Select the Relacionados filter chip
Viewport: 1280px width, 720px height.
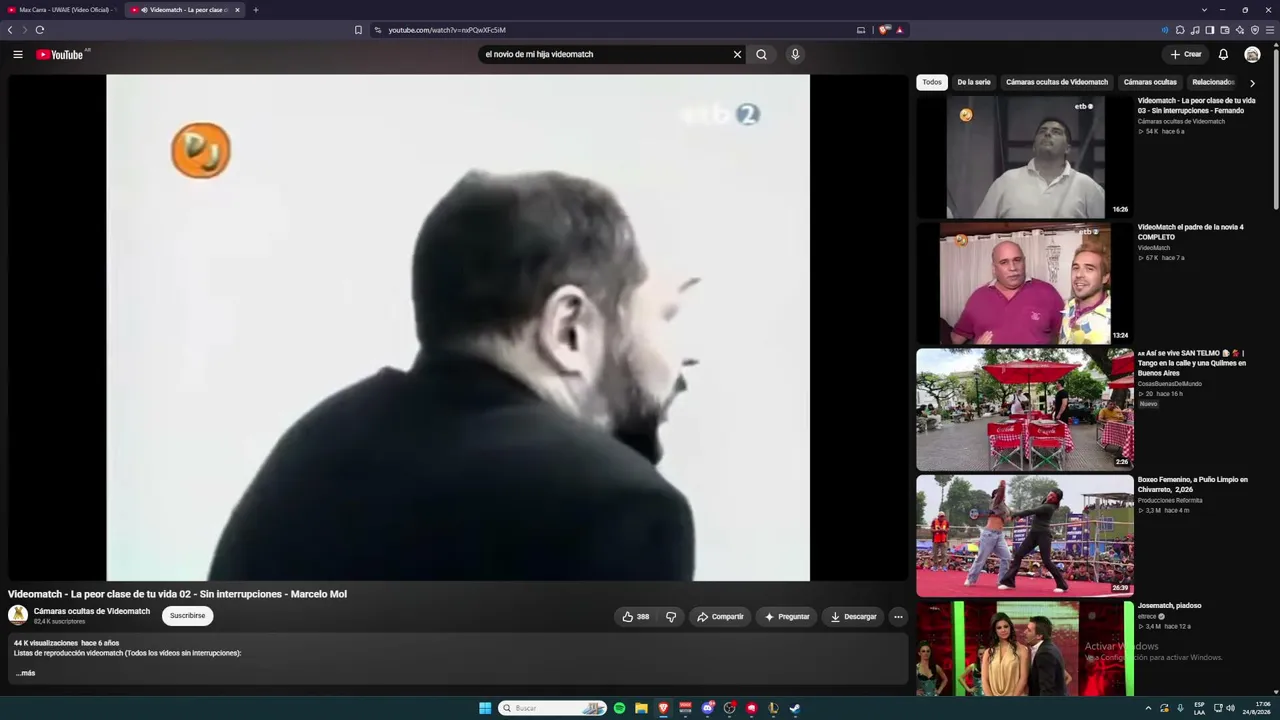1213,82
